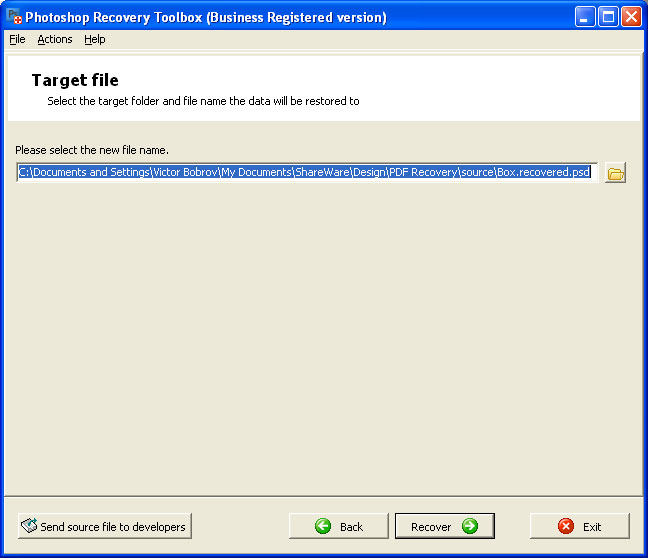648x558 pixels.
Task: Click 'Please select the new file name.' label
Action: 92,150
